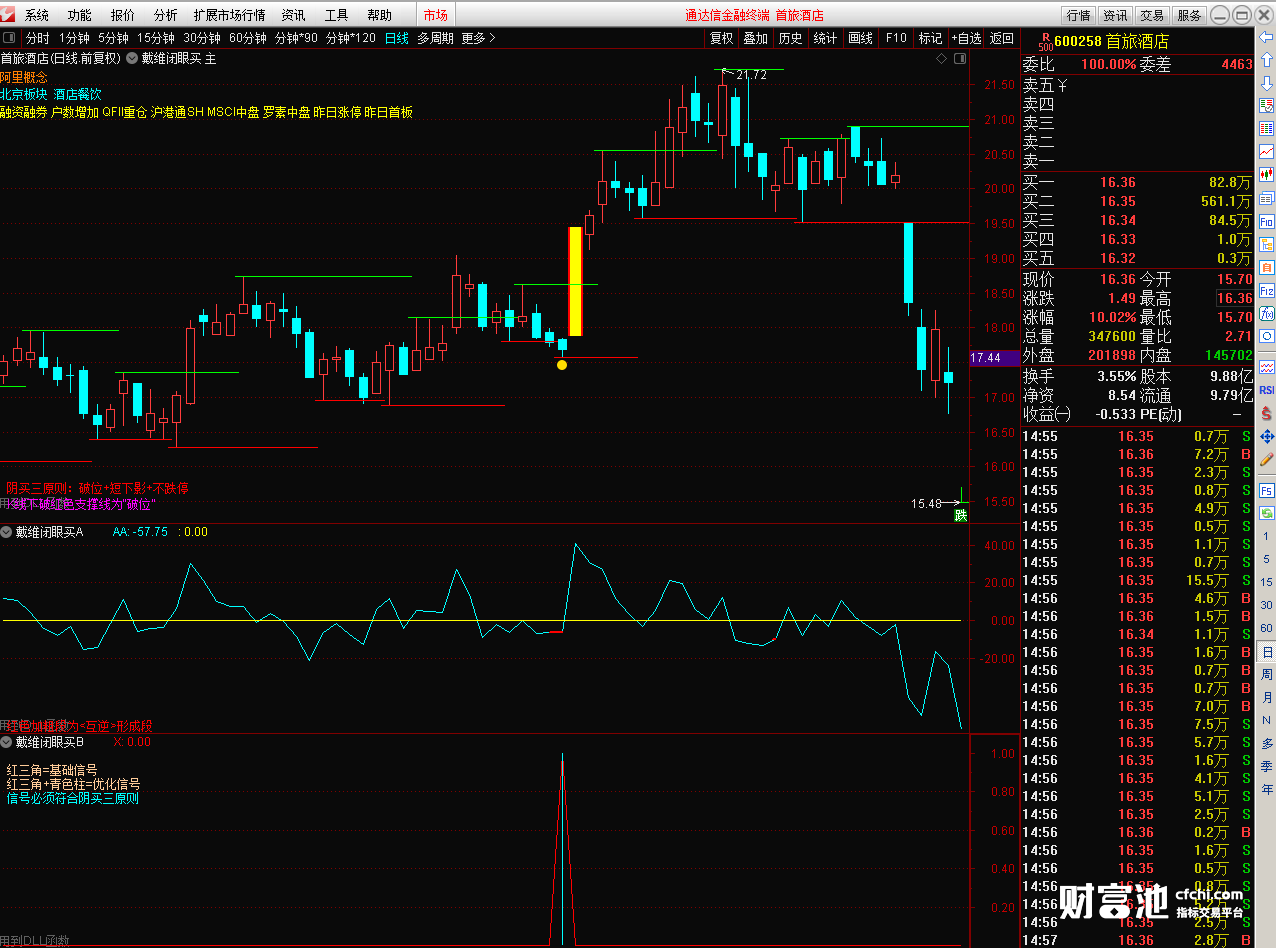
Task: Click the 行情 button at top right
Action: click(x=1078, y=15)
